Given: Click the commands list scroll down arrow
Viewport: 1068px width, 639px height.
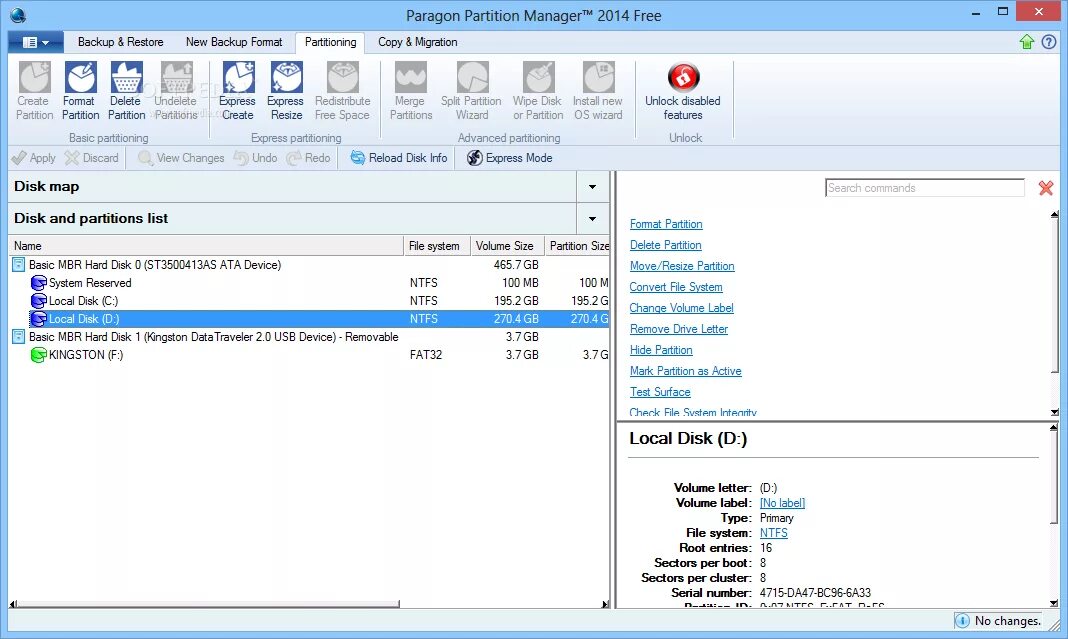Looking at the screenshot, I should (x=1054, y=412).
